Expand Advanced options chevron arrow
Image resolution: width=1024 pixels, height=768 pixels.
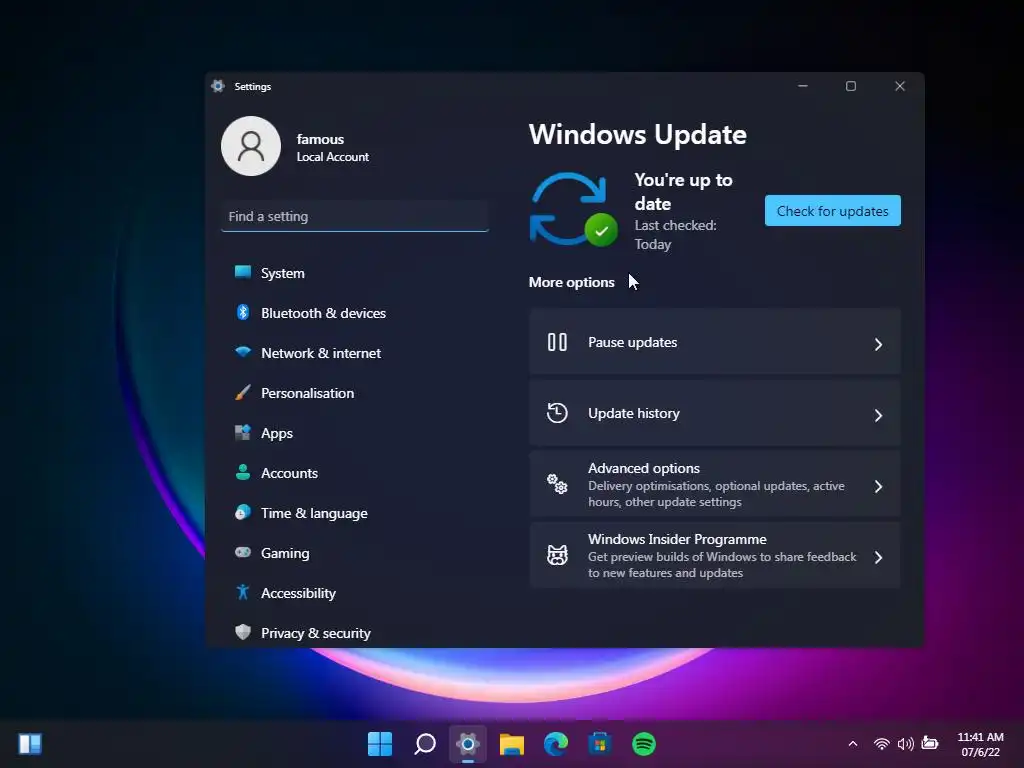coord(878,487)
